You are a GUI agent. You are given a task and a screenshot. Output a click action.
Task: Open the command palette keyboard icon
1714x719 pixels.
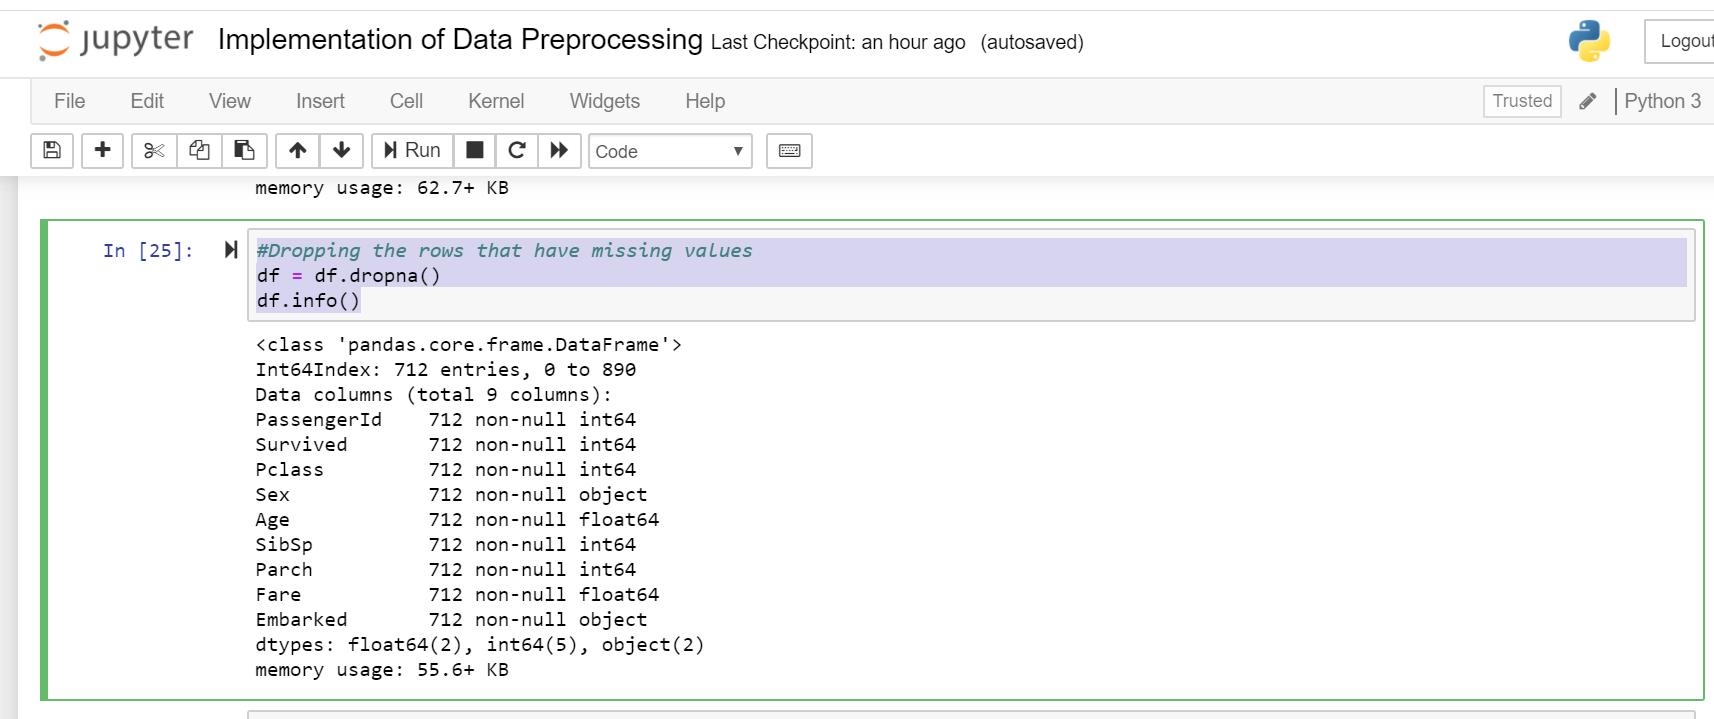pos(789,151)
